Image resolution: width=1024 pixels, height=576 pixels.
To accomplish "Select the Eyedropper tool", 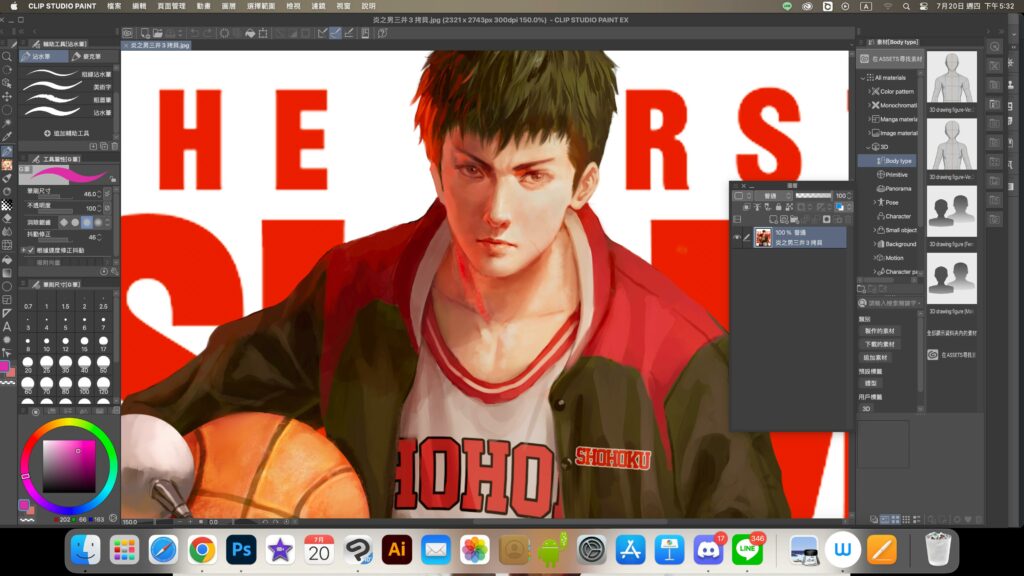I will 7,136.
